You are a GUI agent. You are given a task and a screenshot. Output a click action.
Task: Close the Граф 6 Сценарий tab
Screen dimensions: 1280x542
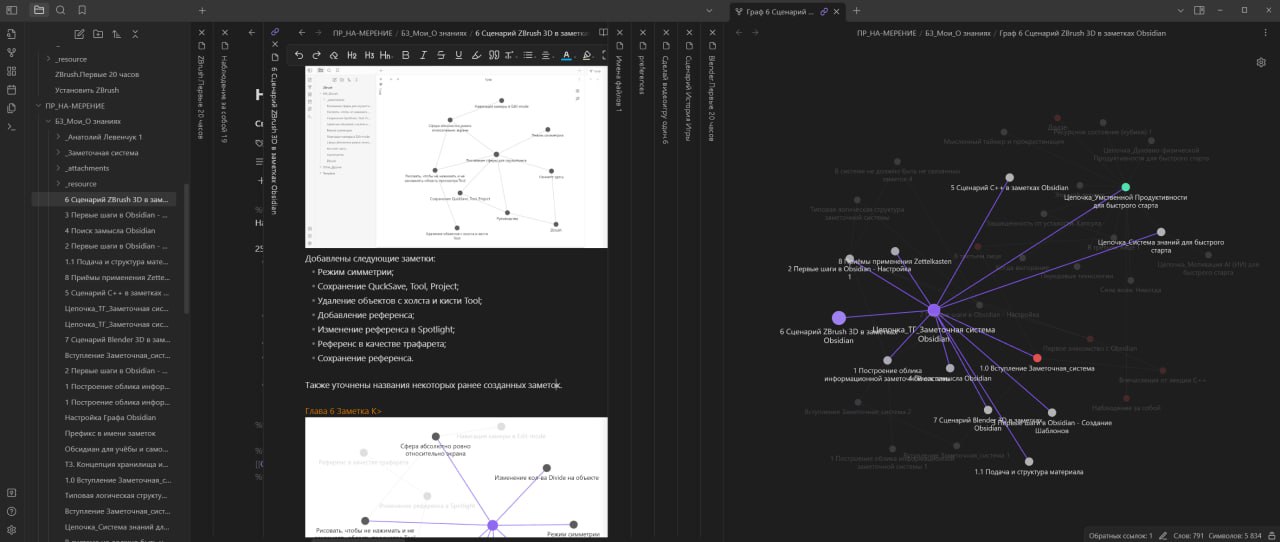[x=837, y=11]
